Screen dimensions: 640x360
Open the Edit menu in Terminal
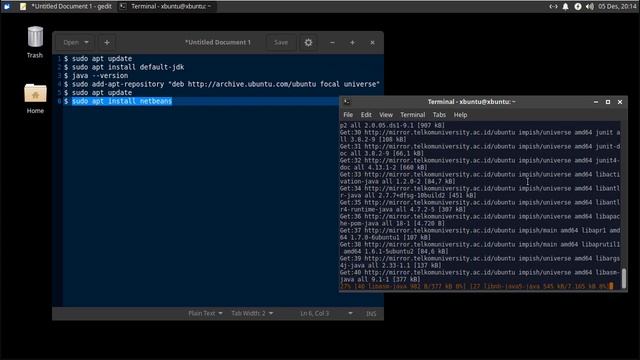[x=366, y=115]
